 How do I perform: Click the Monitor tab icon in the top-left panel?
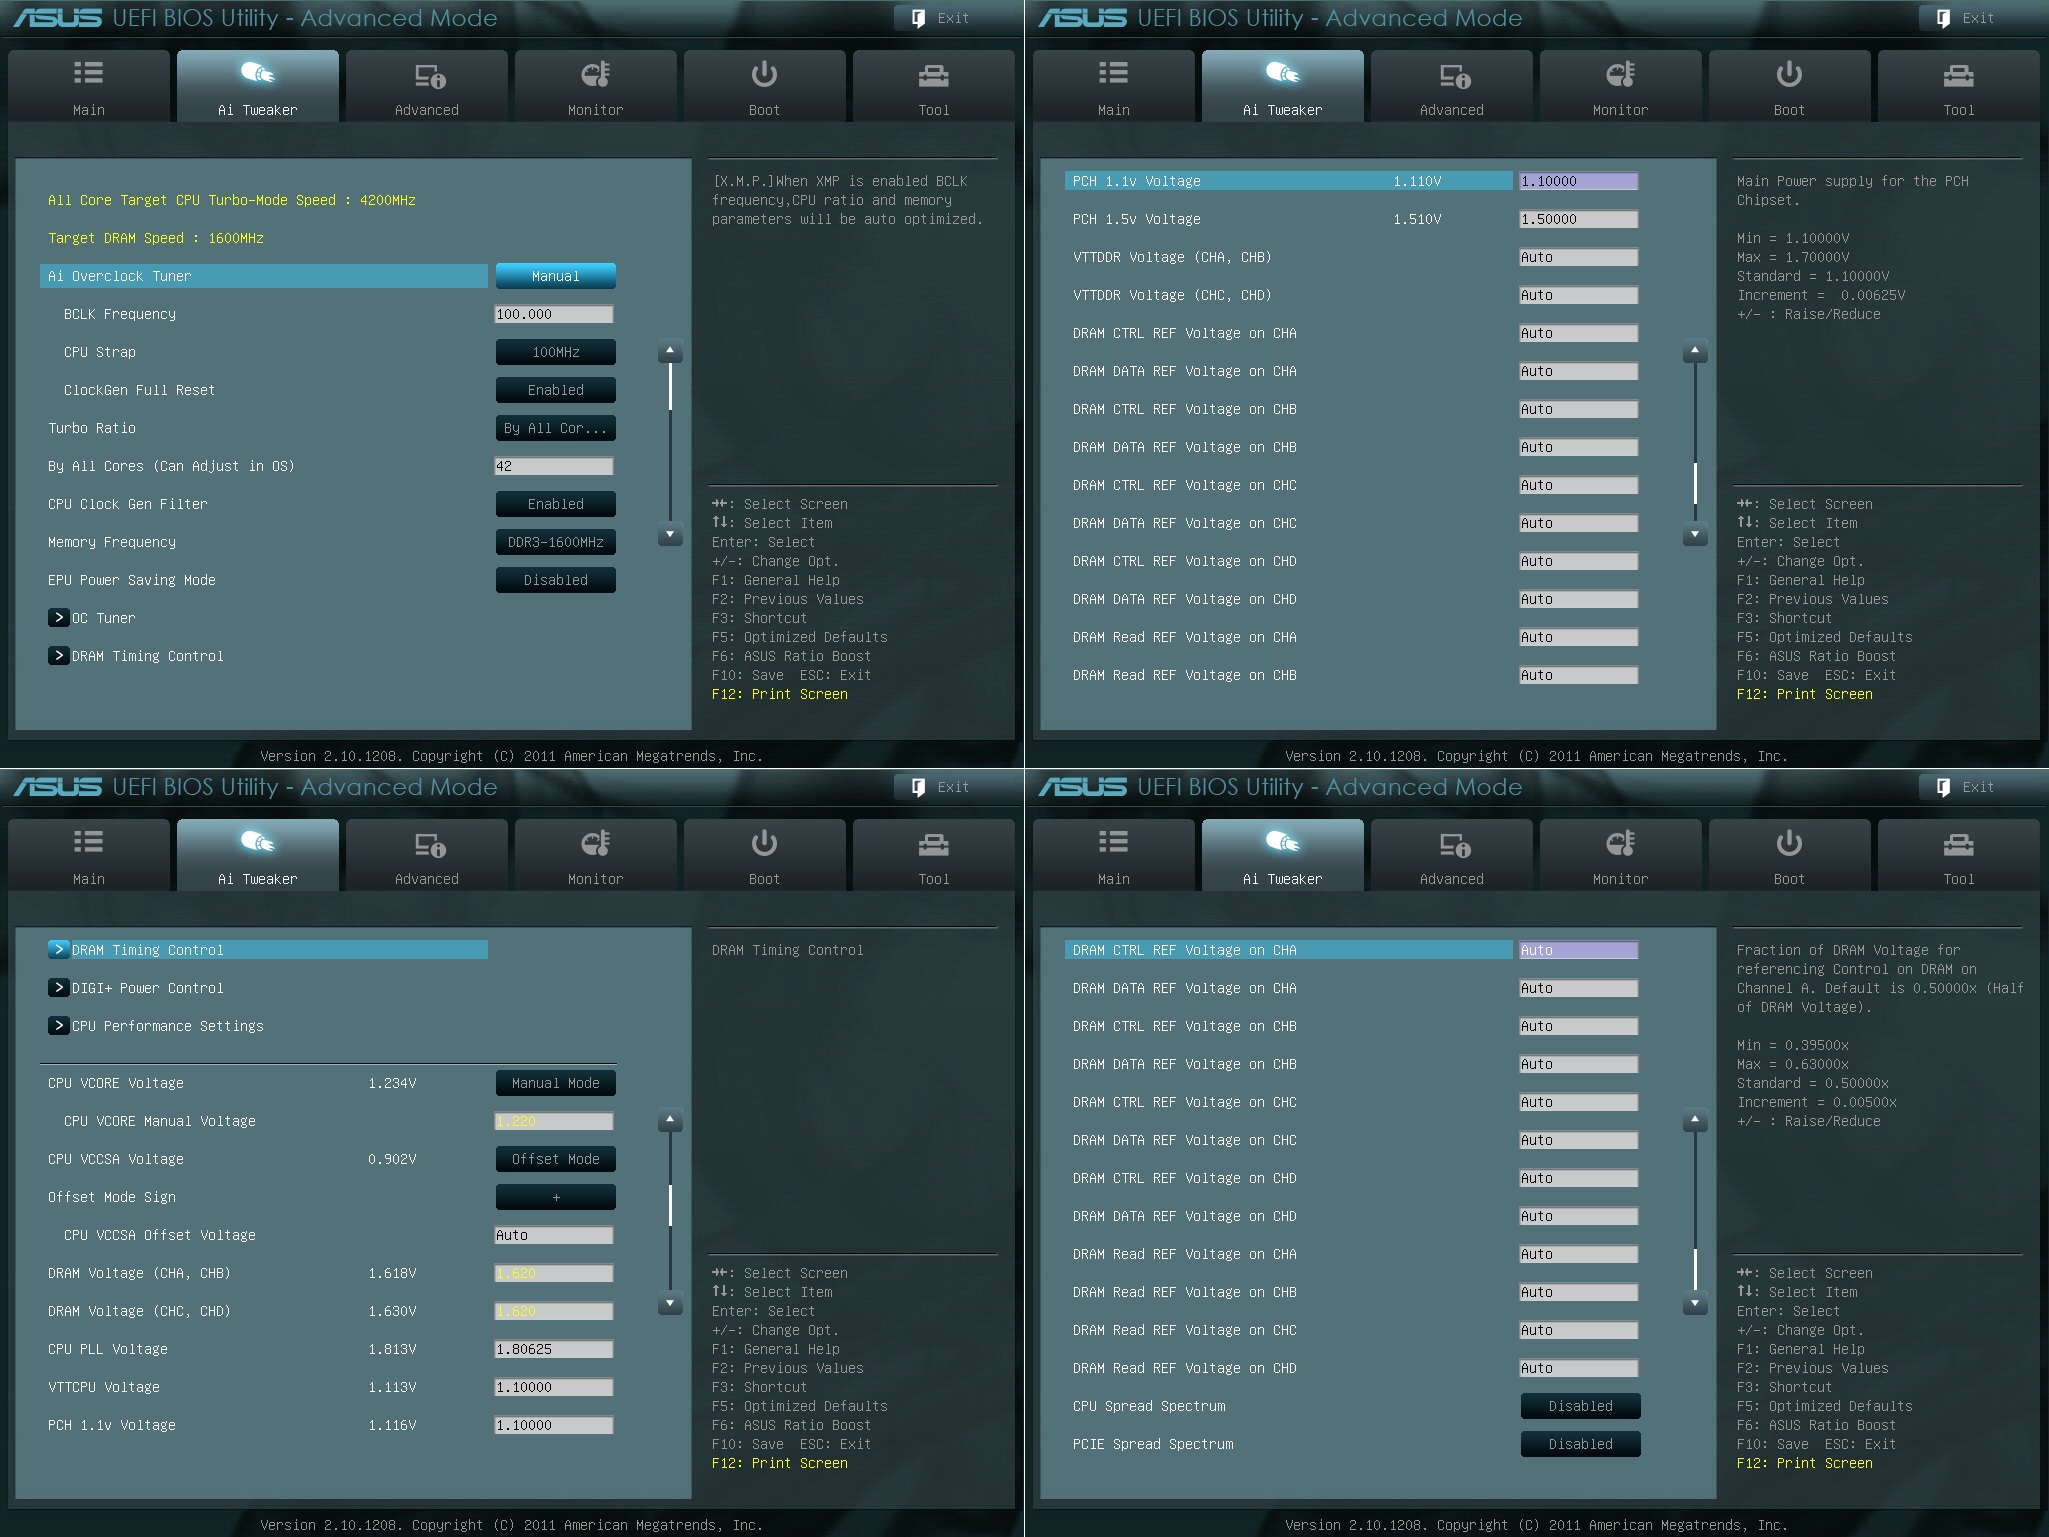pyautogui.click(x=595, y=74)
